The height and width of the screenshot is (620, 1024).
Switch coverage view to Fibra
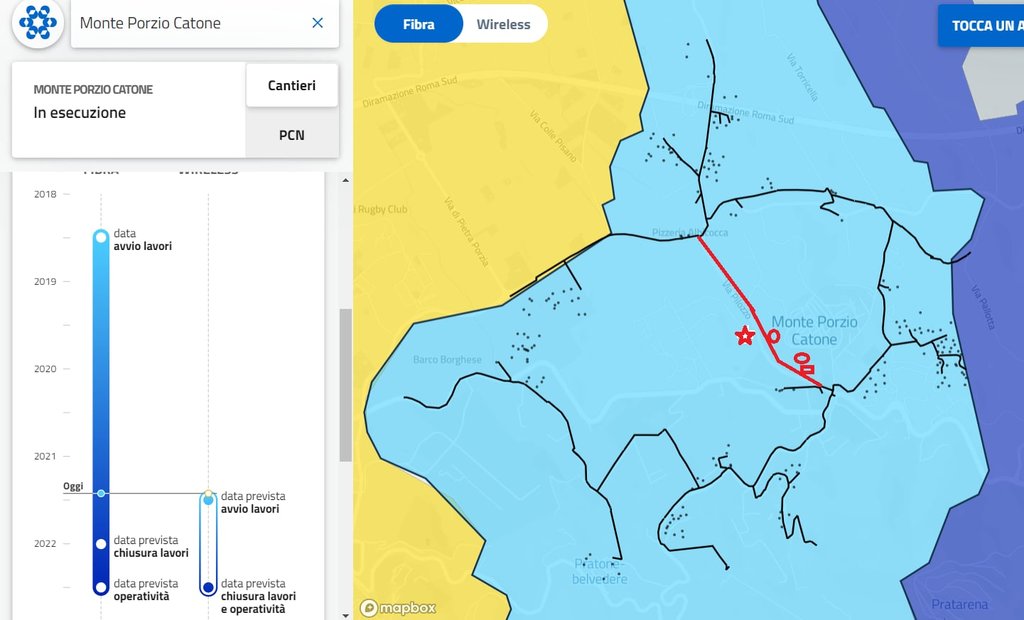point(418,24)
